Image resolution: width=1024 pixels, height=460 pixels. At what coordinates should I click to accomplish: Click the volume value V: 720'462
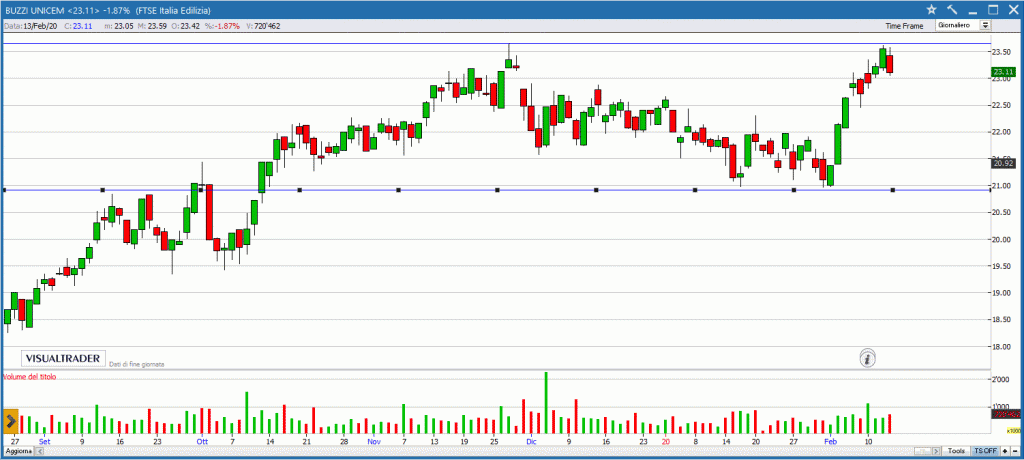(263, 25)
